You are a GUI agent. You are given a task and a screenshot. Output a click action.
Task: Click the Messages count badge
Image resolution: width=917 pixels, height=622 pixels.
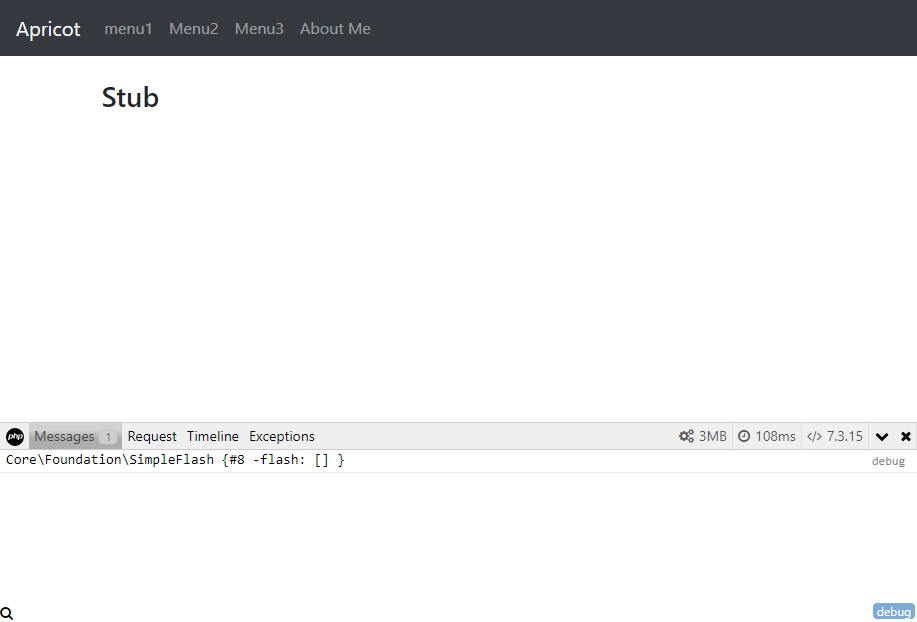pos(108,437)
